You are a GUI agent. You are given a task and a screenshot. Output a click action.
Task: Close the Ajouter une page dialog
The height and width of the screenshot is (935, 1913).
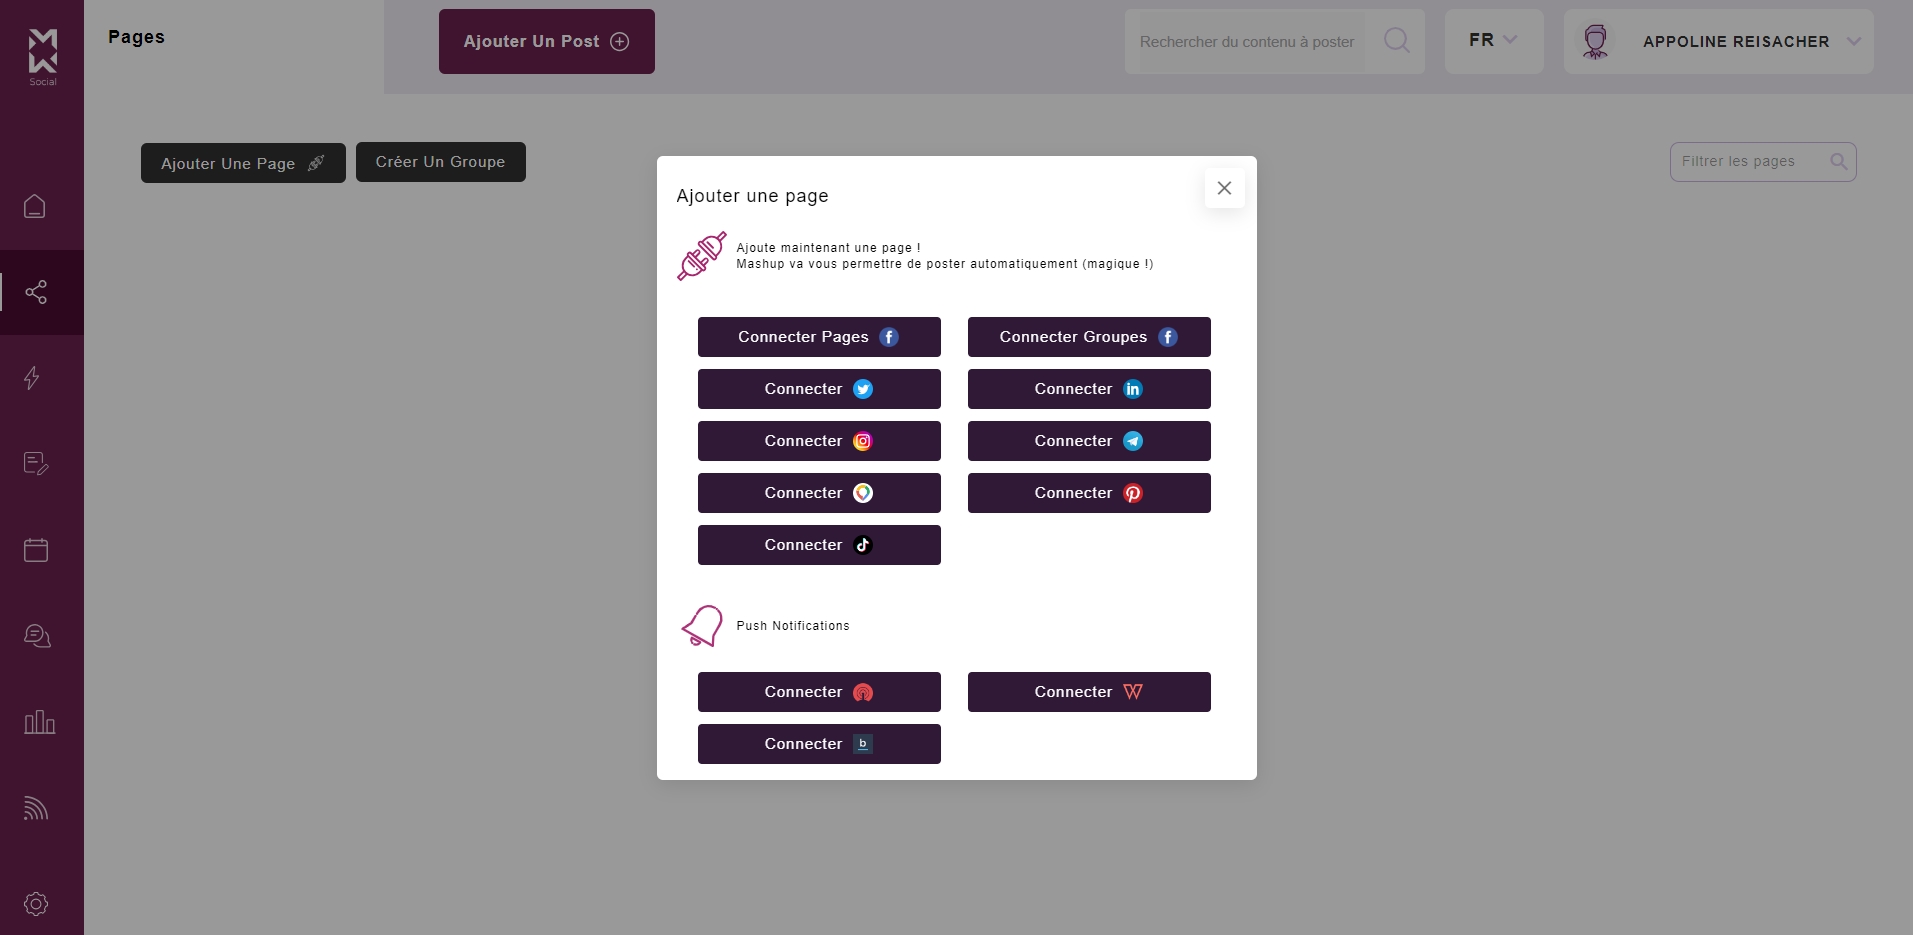coord(1224,188)
